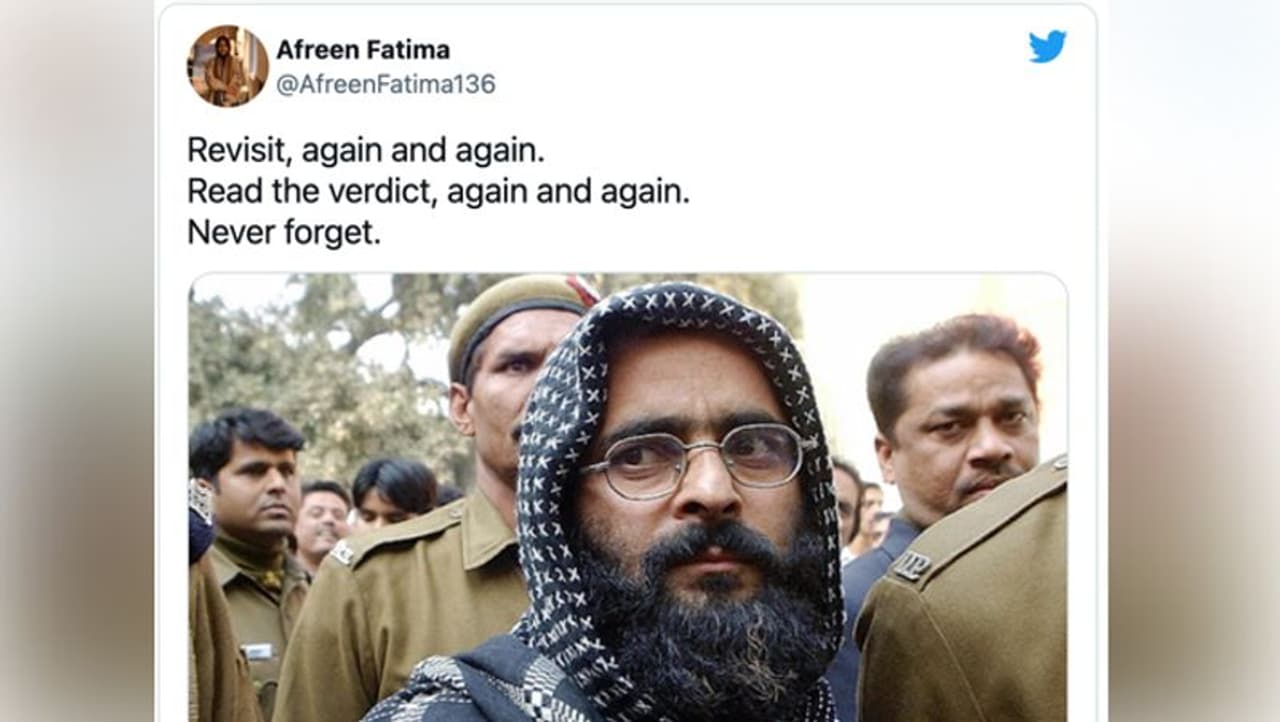
Task: Open the @AfreenFatima136 handle link
Action: pyautogui.click(x=386, y=85)
